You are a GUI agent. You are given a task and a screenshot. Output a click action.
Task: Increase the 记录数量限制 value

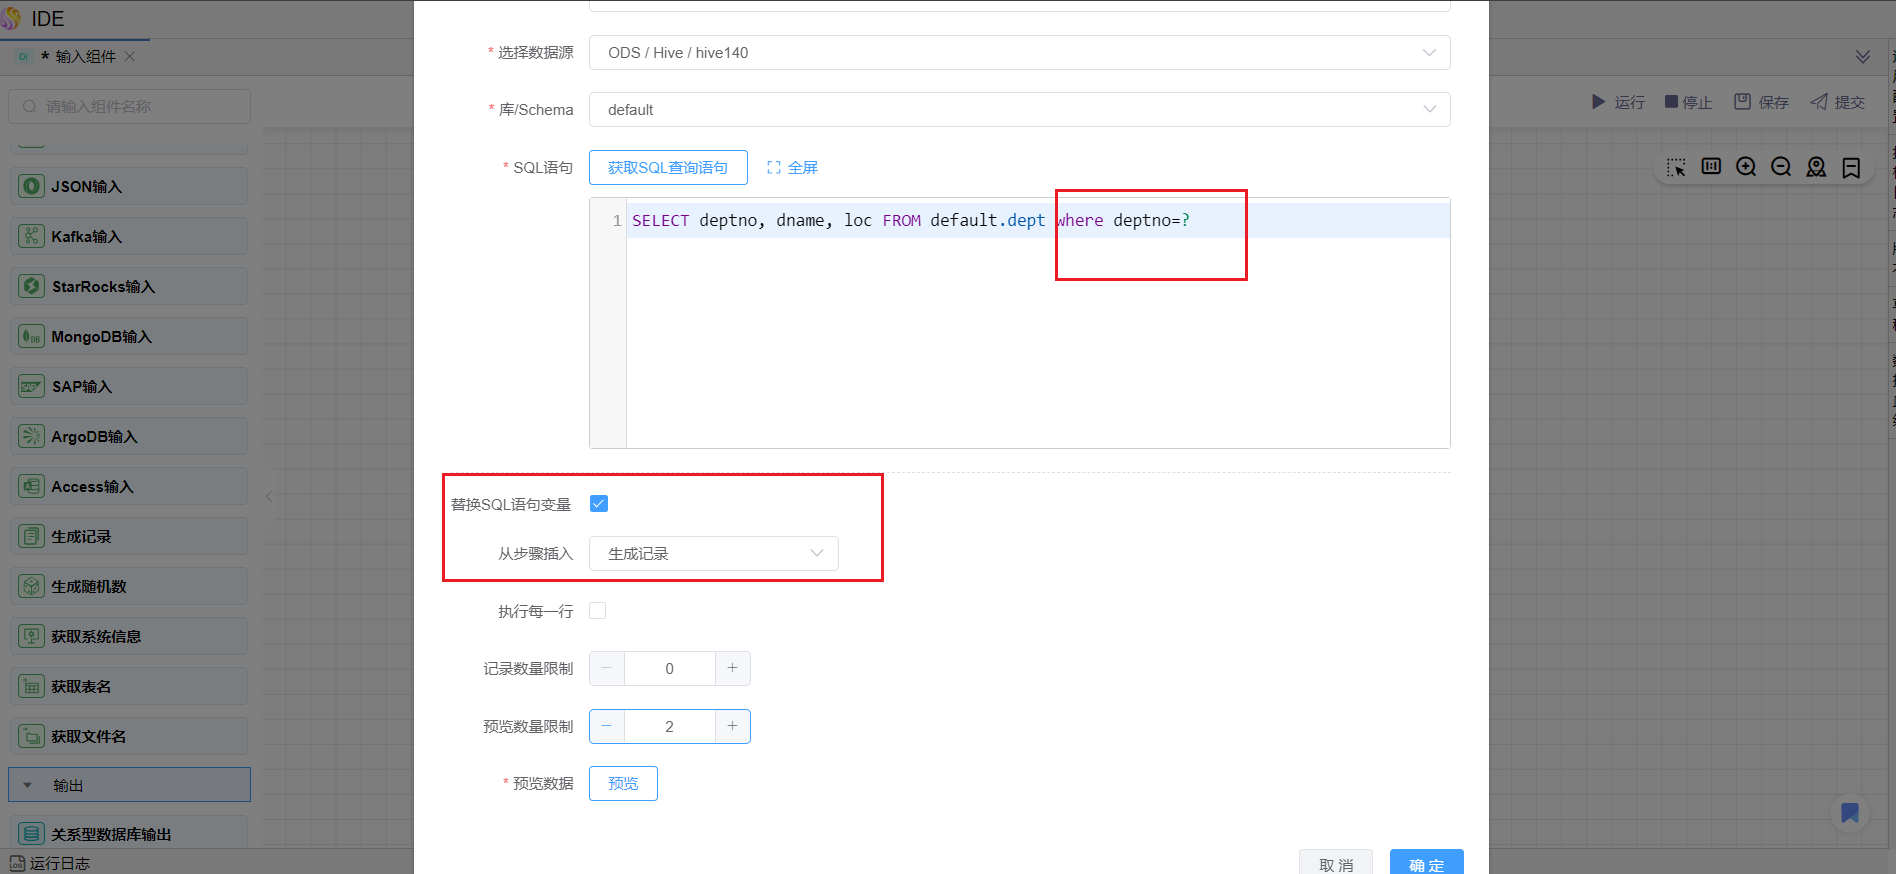tap(733, 669)
